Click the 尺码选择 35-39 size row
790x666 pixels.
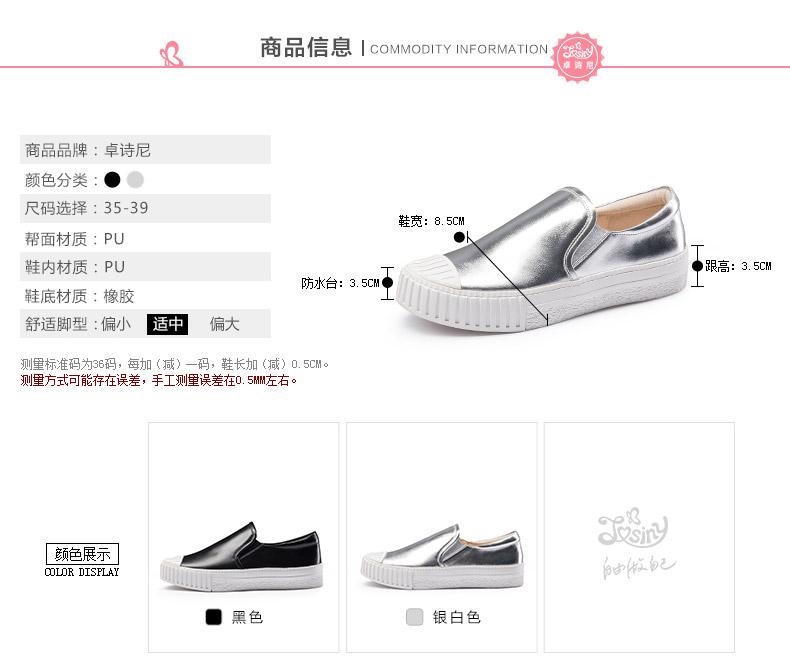[145, 208]
